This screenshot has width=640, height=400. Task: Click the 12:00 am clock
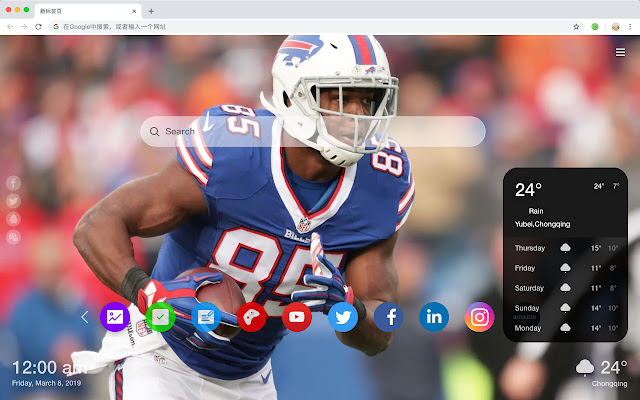(x=49, y=368)
